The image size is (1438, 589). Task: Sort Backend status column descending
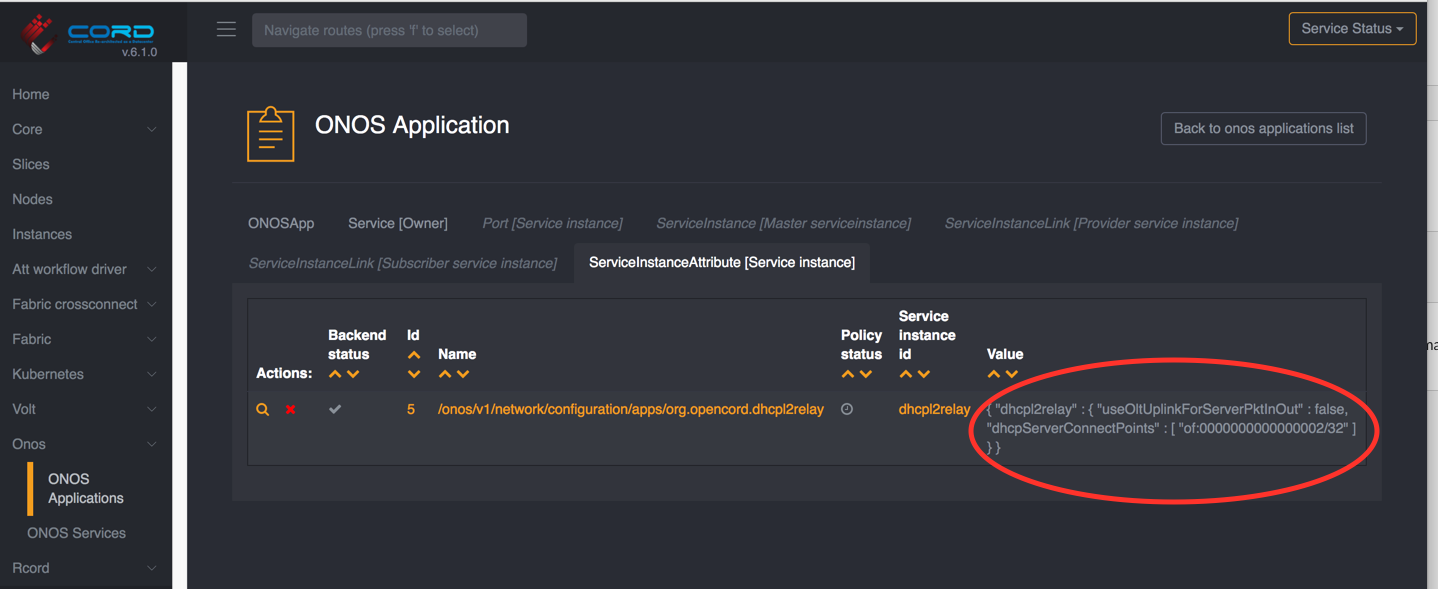(x=353, y=374)
